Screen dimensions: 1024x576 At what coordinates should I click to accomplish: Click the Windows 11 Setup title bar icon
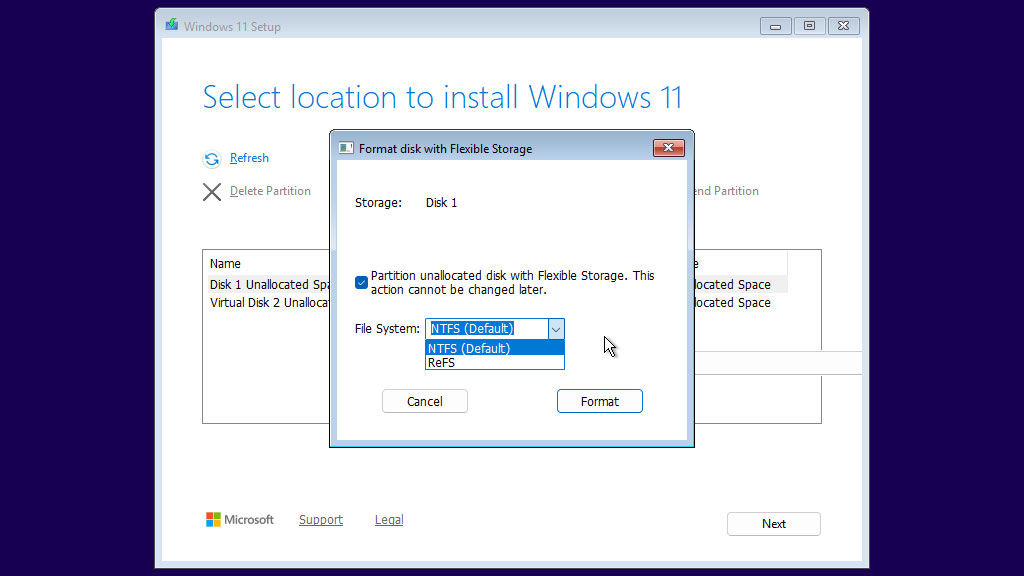point(172,25)
